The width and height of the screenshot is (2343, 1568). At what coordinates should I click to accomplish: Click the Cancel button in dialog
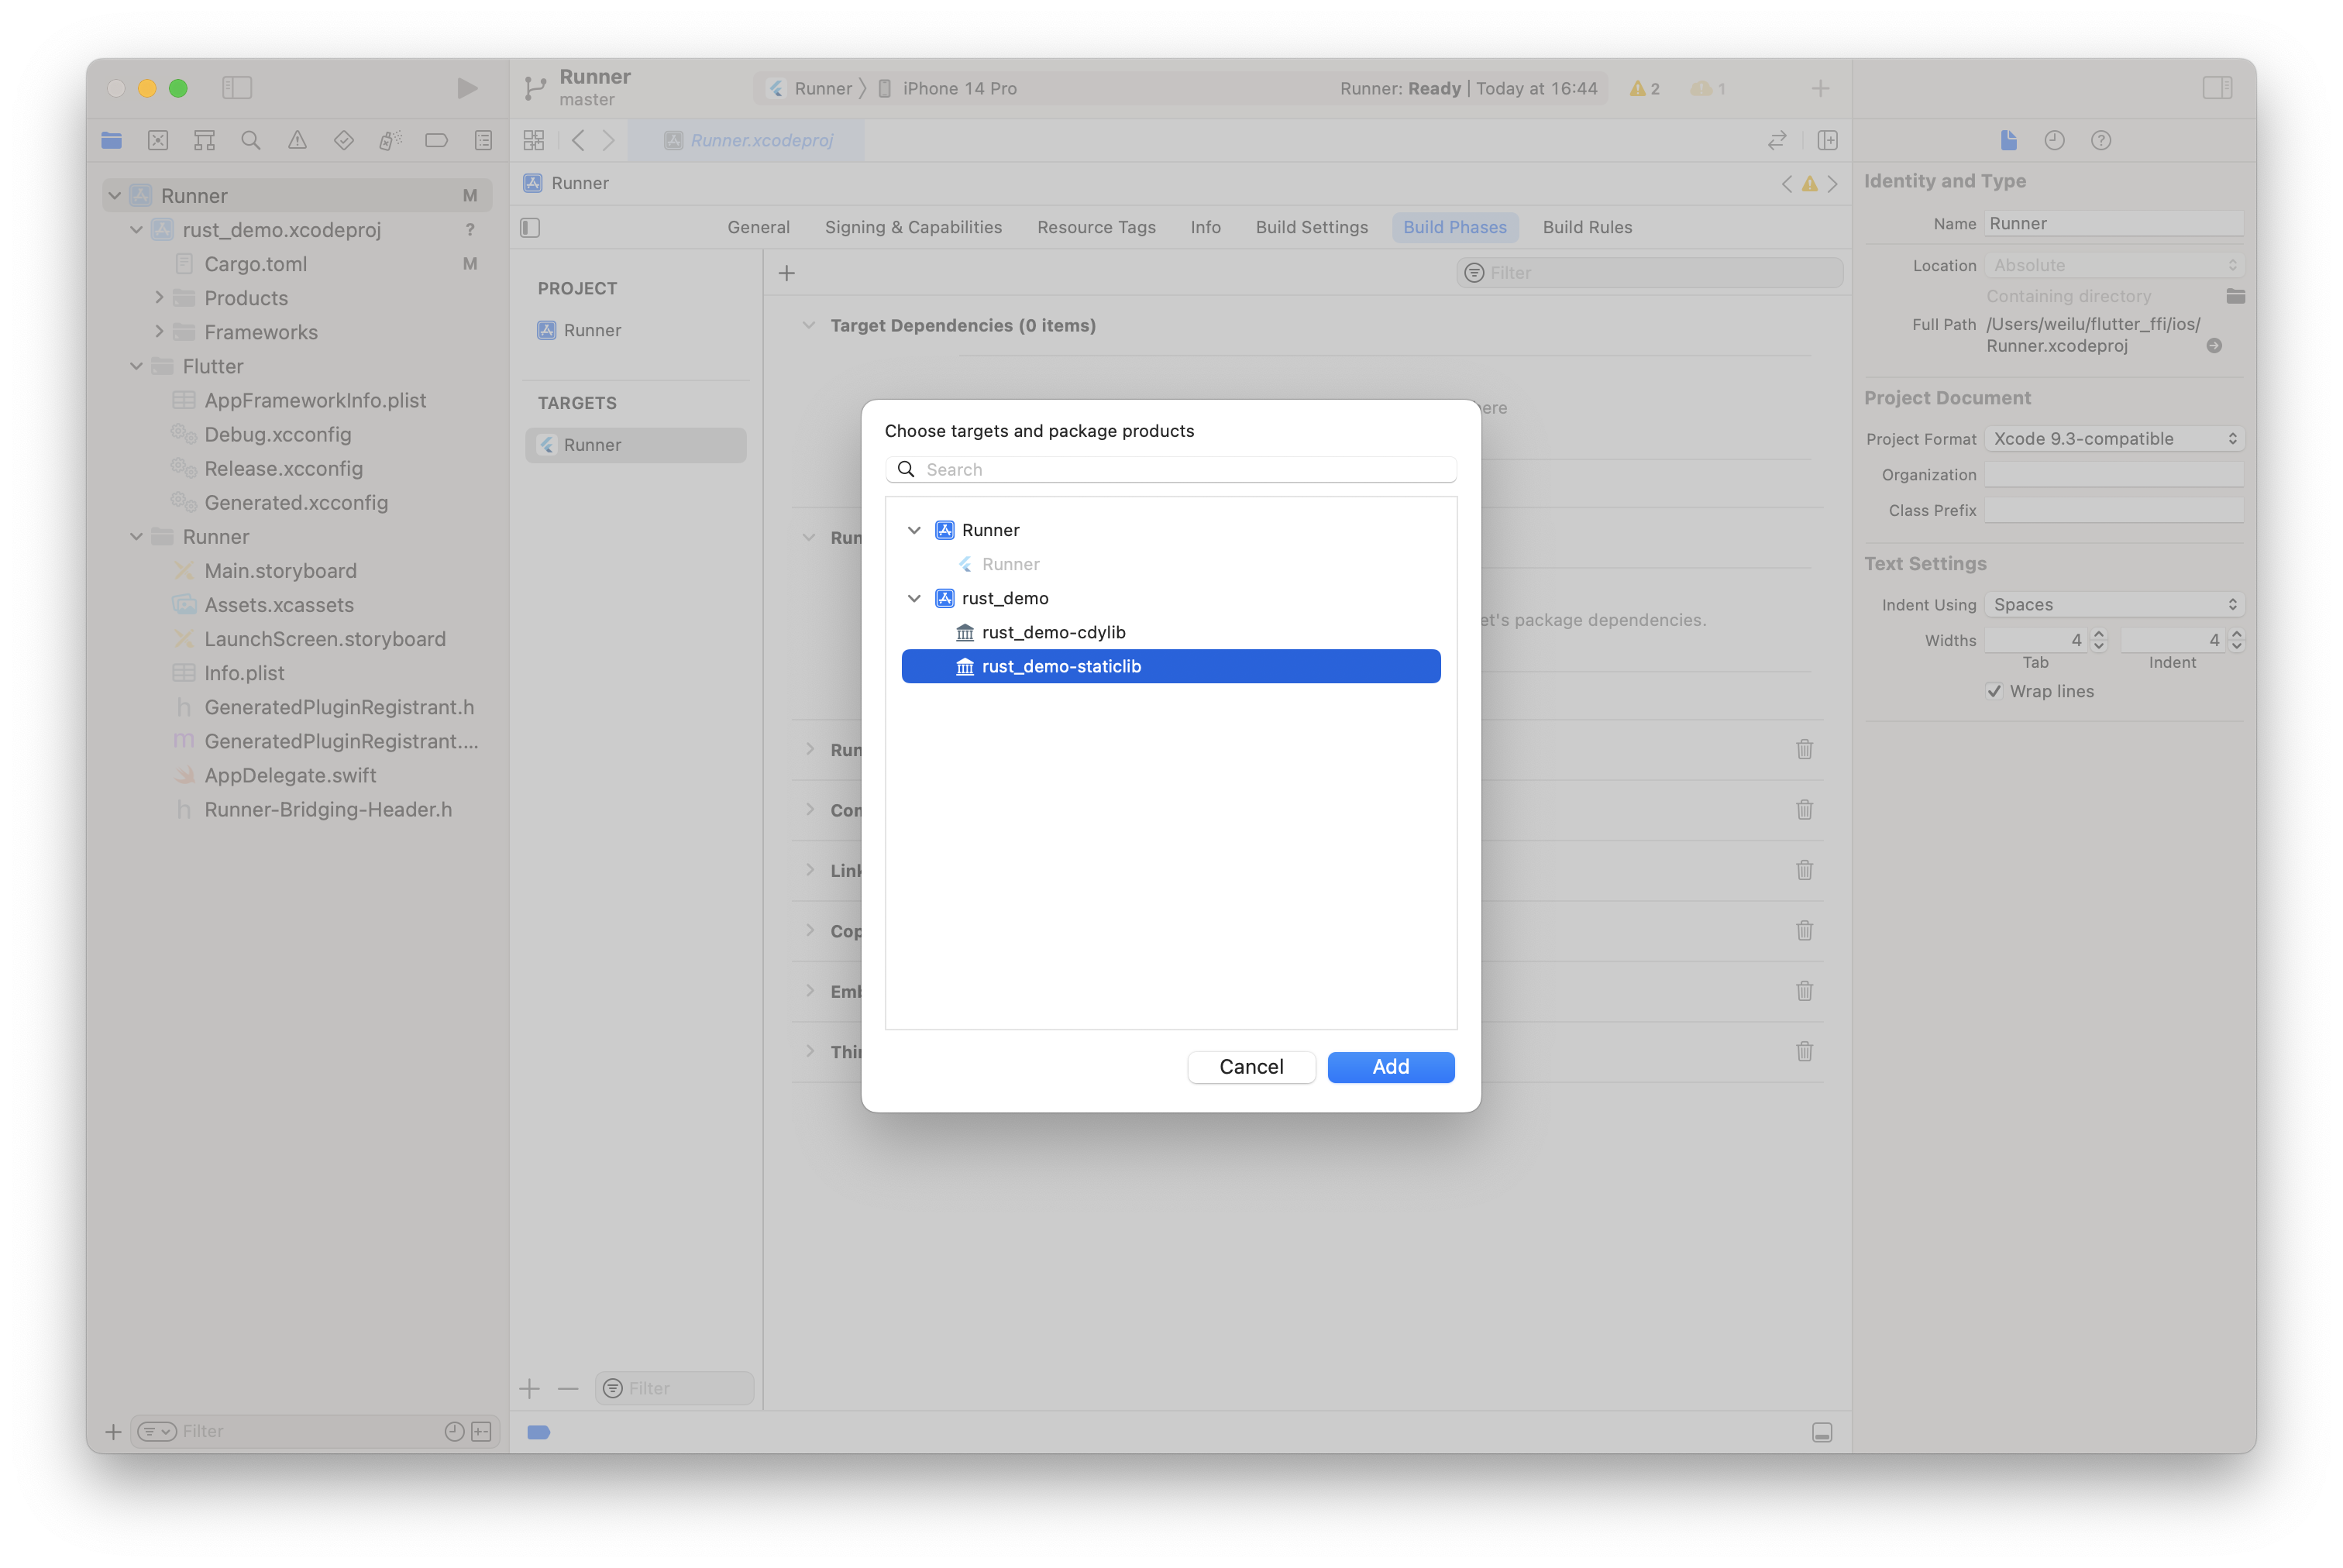pos(1250,1066)
